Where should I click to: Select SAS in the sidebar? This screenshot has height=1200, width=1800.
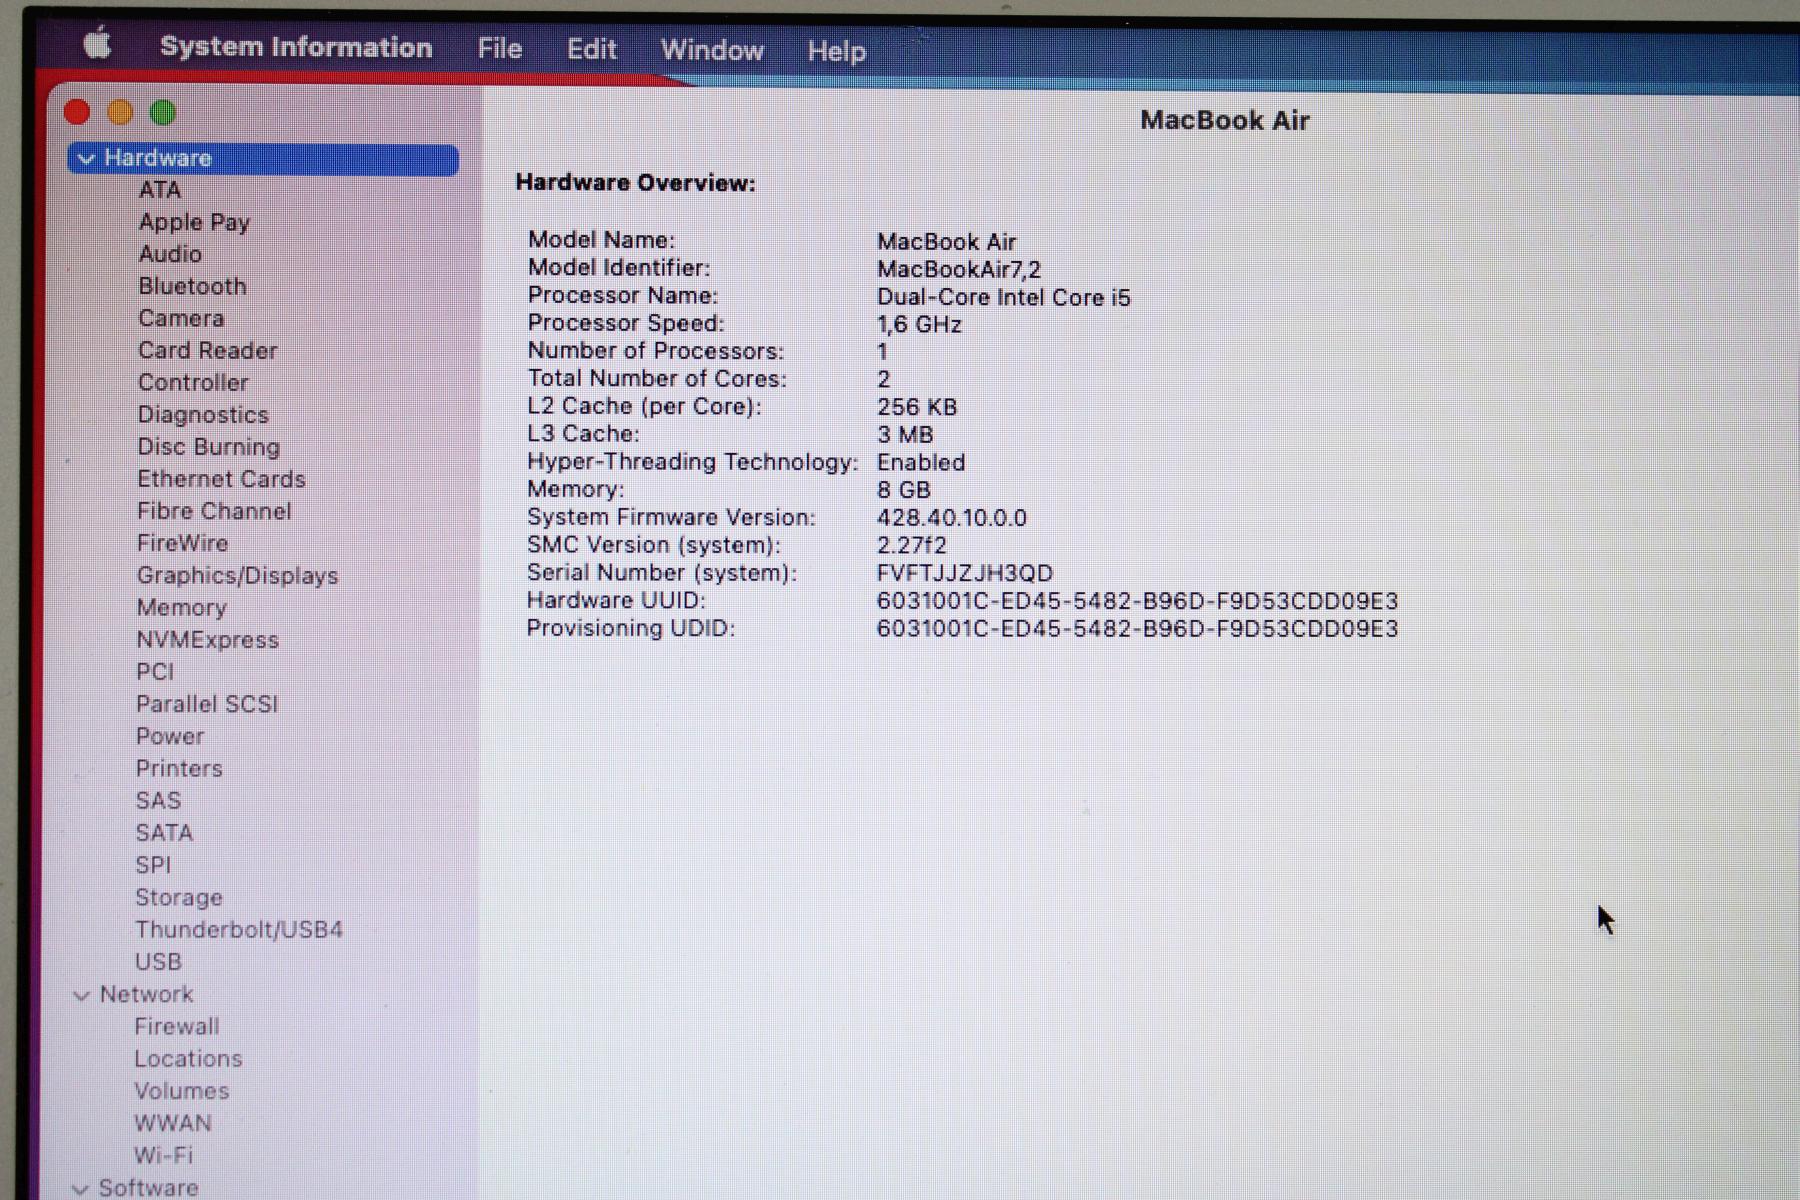pyautogui.click(x=158, y=800)
